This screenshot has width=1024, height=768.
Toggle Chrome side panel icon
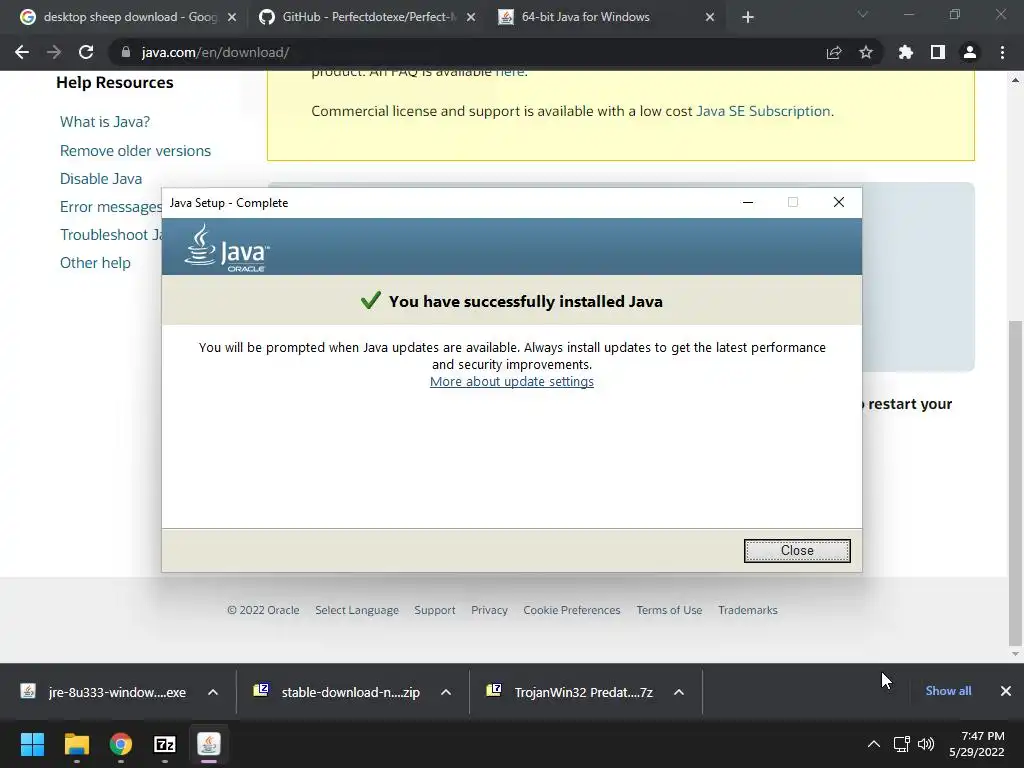coord(938,52)
